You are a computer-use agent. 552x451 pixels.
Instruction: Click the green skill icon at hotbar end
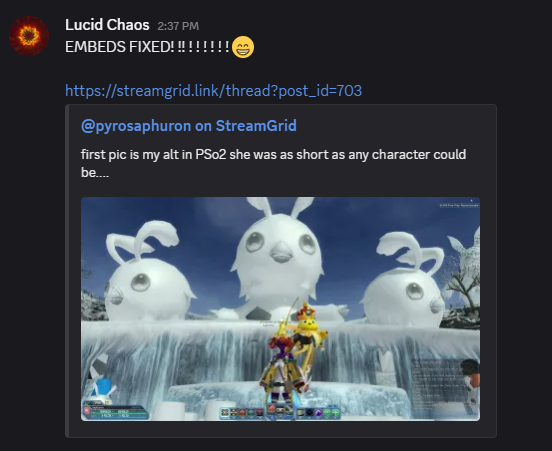coord(335,413)
